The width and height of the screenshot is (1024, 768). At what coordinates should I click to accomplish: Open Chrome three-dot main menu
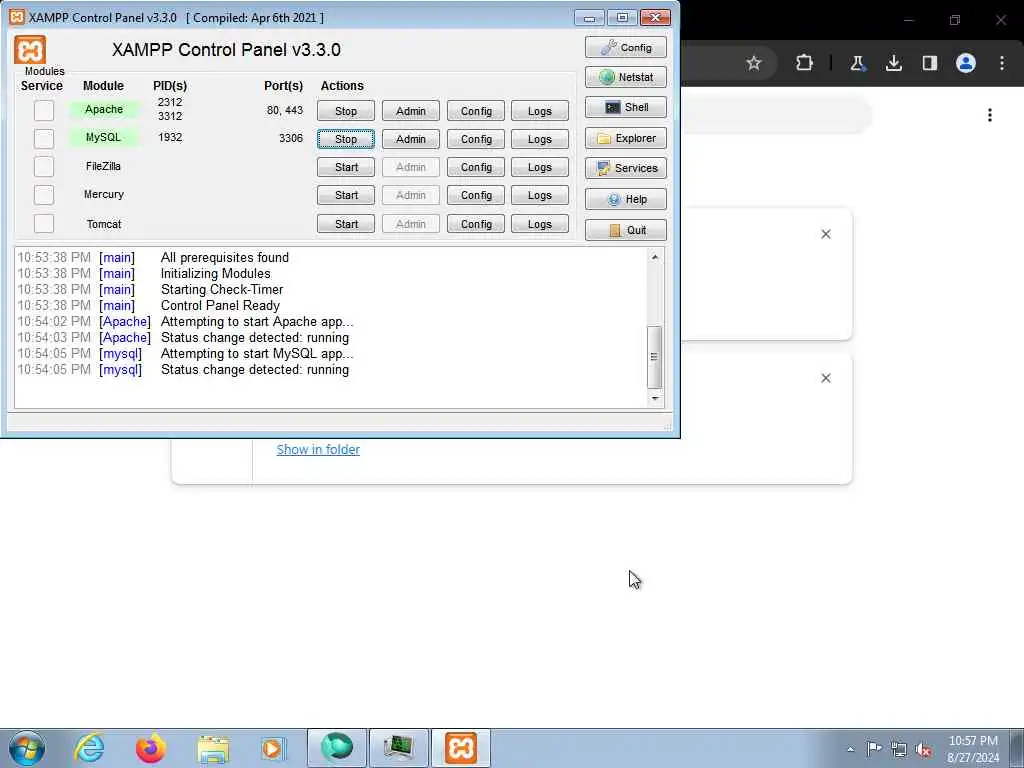point(1002,63)
